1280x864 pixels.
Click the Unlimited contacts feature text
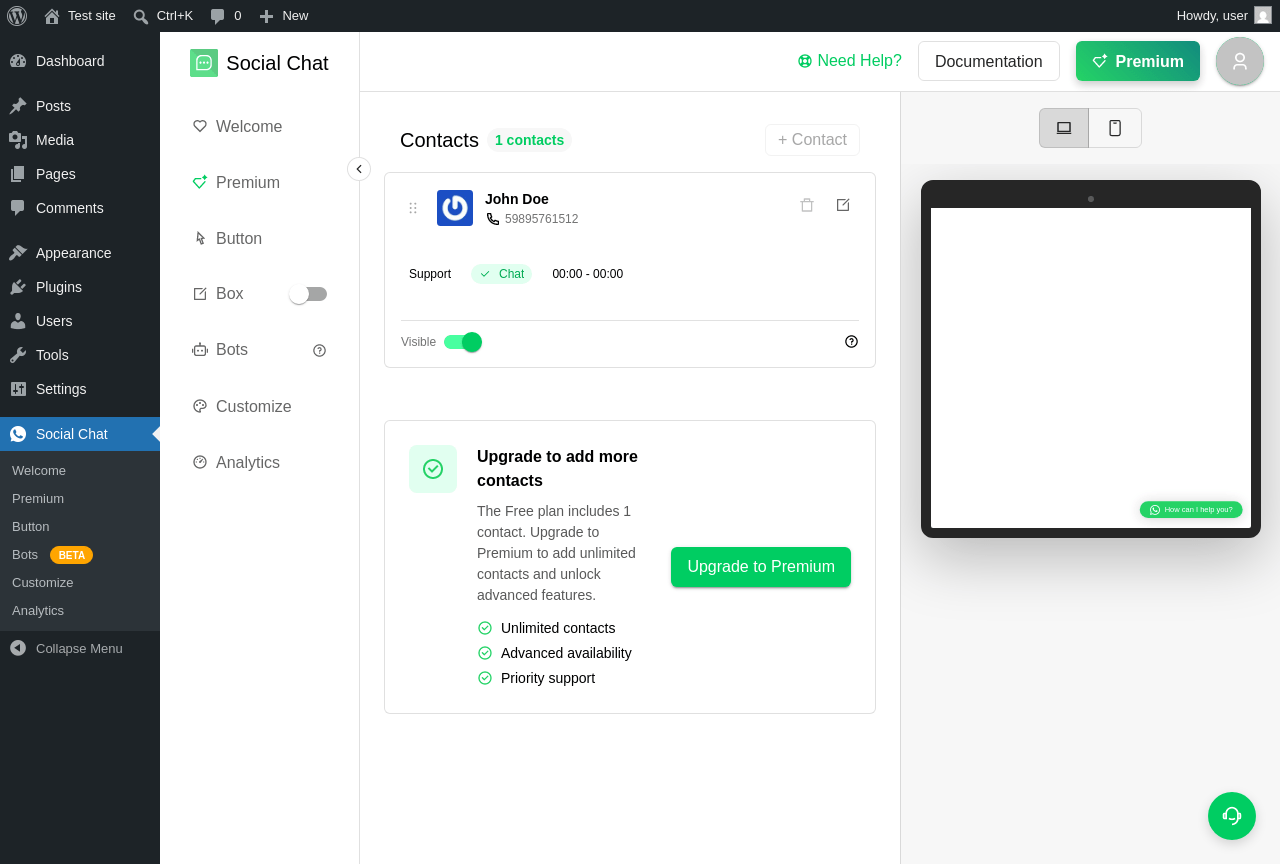tap(558, 628)
